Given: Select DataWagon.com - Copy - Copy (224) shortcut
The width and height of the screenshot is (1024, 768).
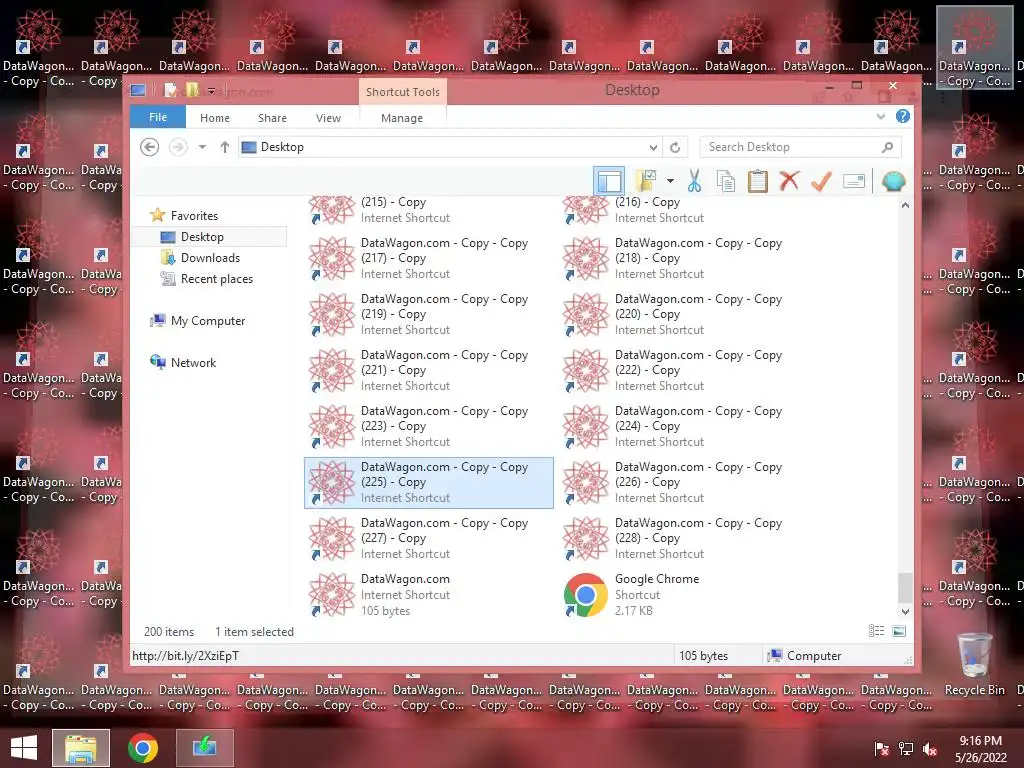Looking at the screenshot, I should 682,427.
